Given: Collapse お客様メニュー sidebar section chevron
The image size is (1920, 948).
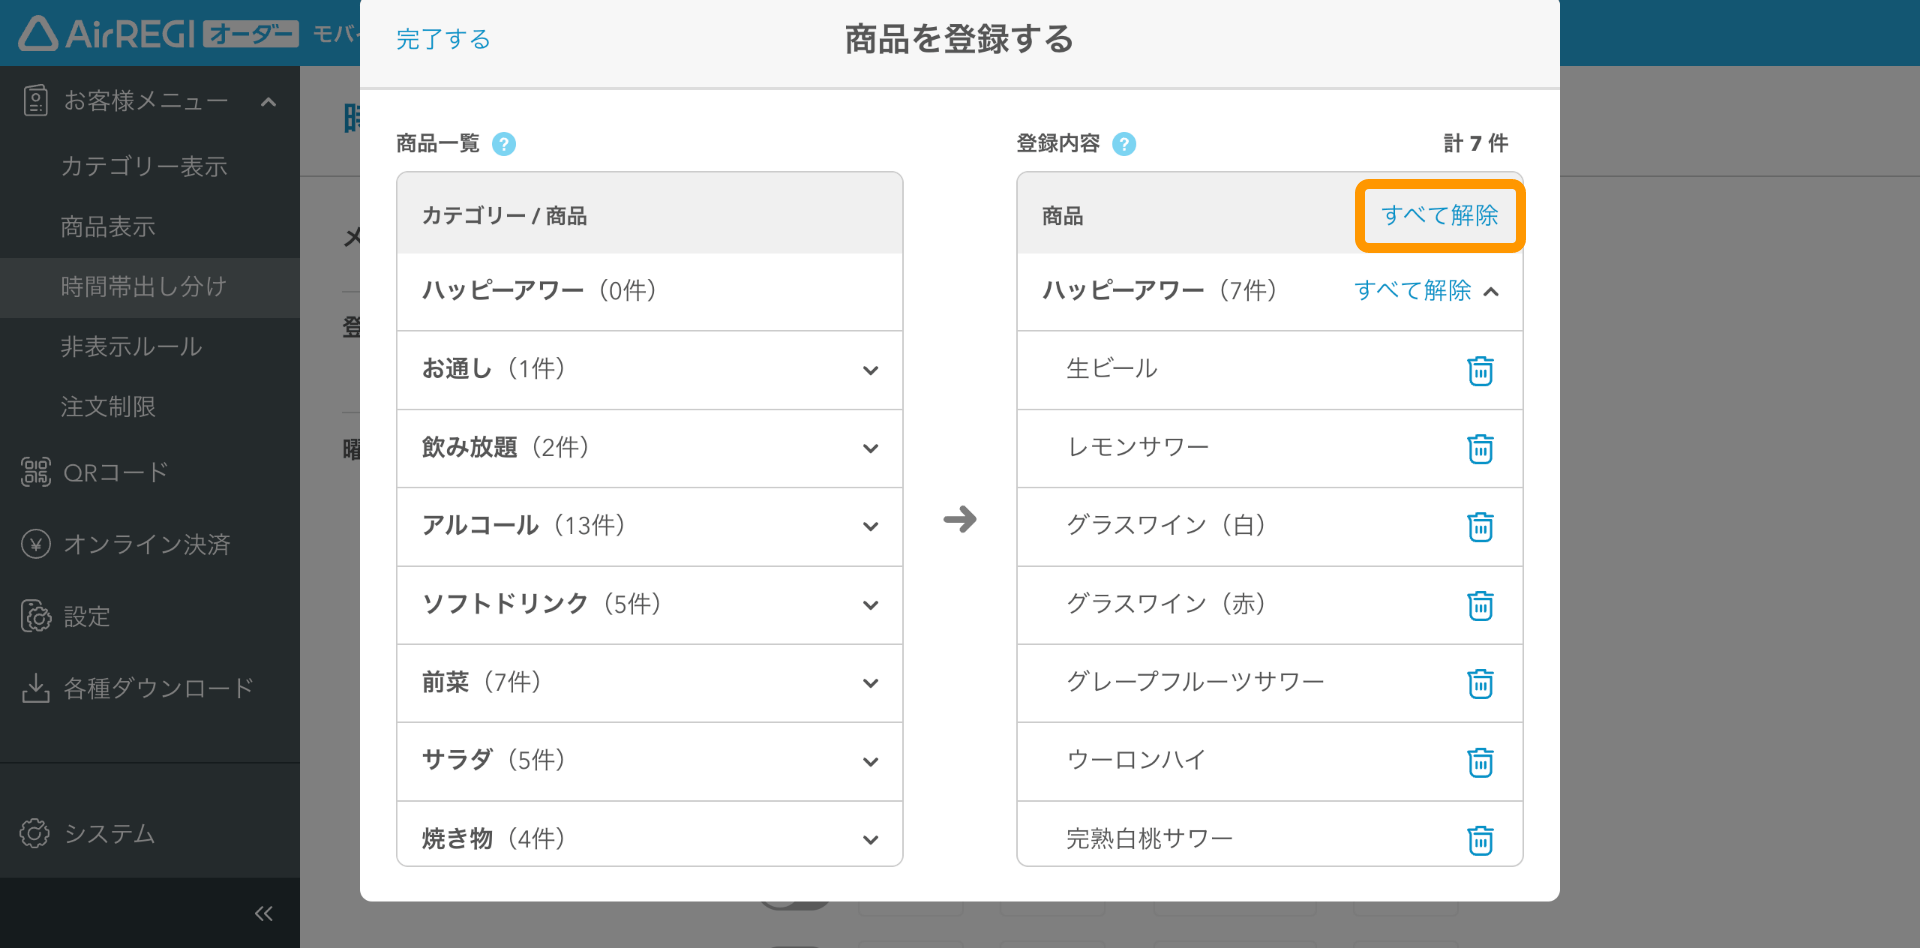Looking at the screenshot, I should [x=268, y=102].
